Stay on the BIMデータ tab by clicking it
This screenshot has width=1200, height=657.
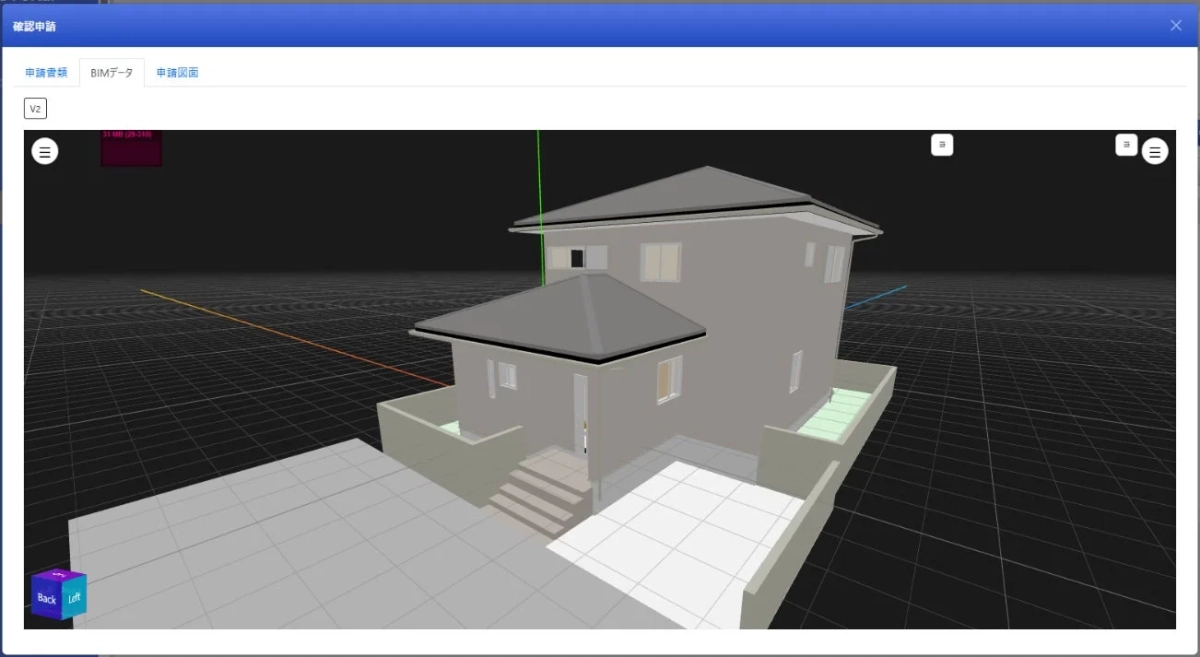pyautogui.click(x=111, y=72)
